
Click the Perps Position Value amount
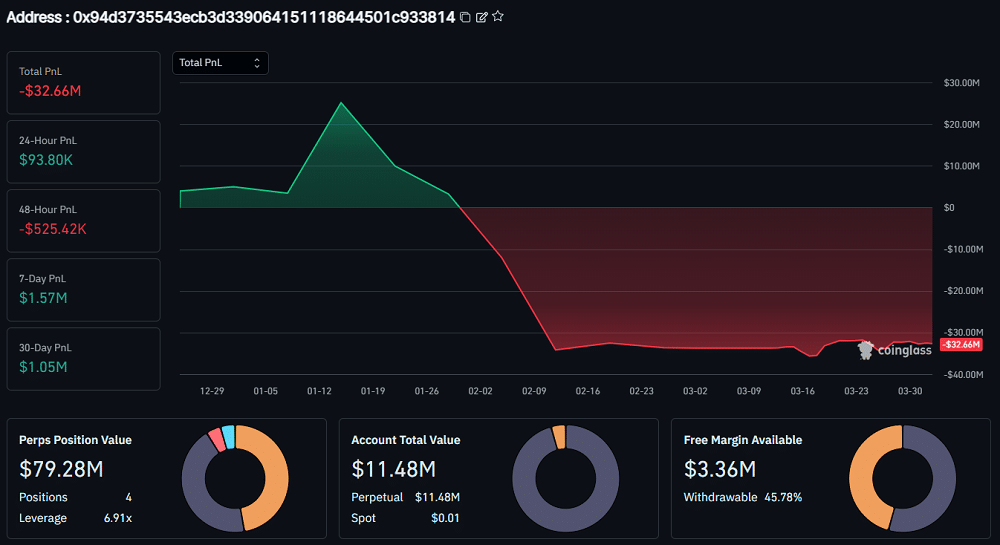click(x=61, y=468)
